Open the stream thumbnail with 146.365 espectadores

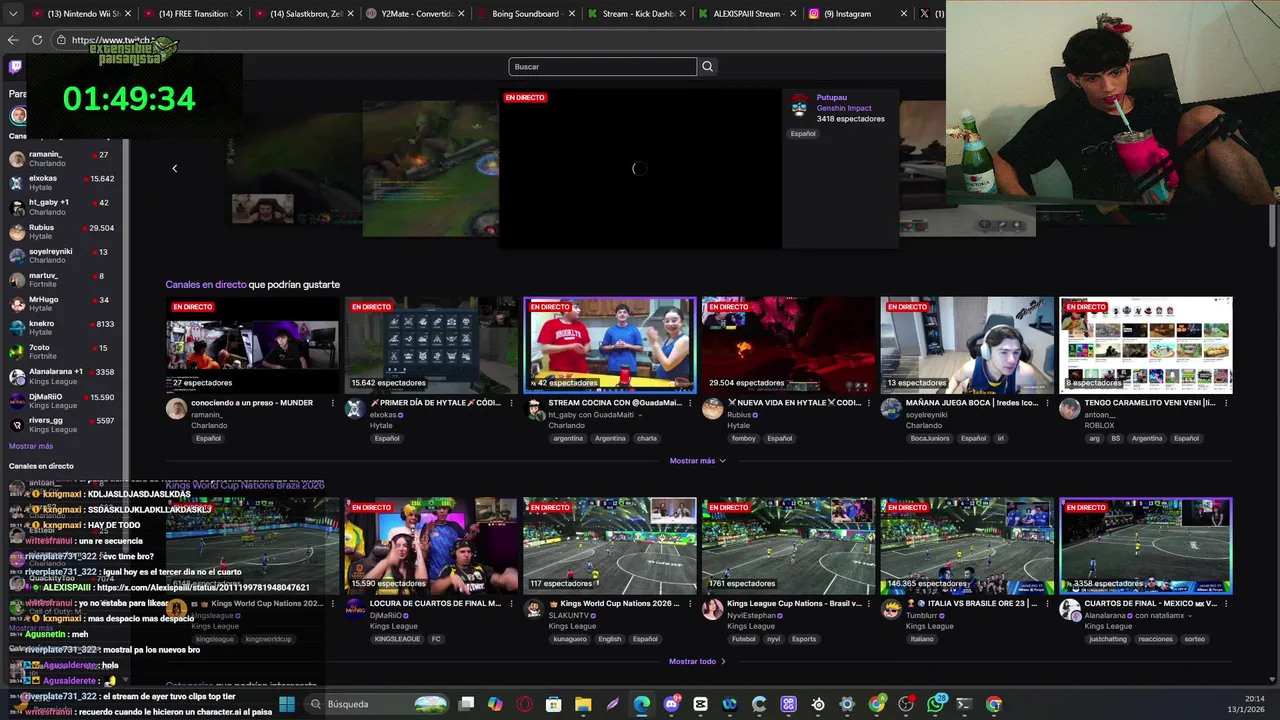click(967, 546)
